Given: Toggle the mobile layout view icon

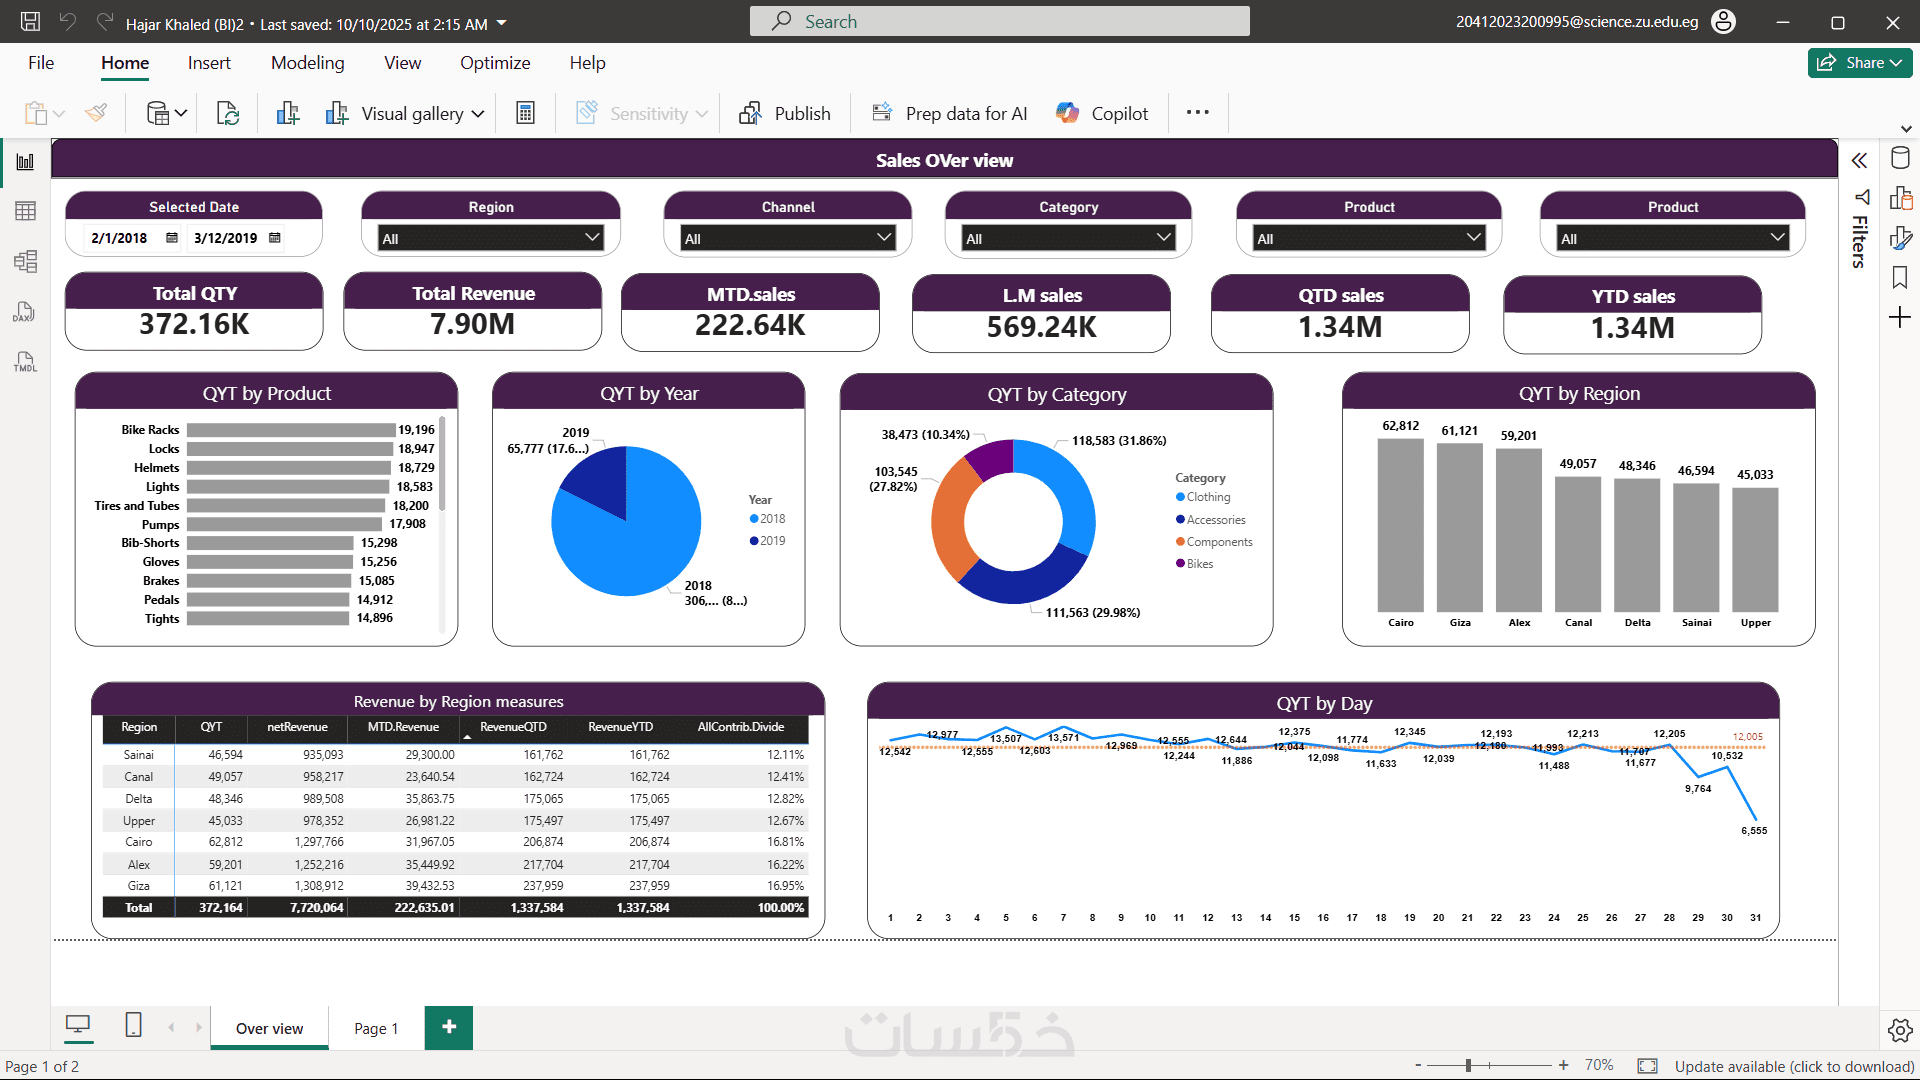Looking at the screenshot, I should tap(133, 1026).
